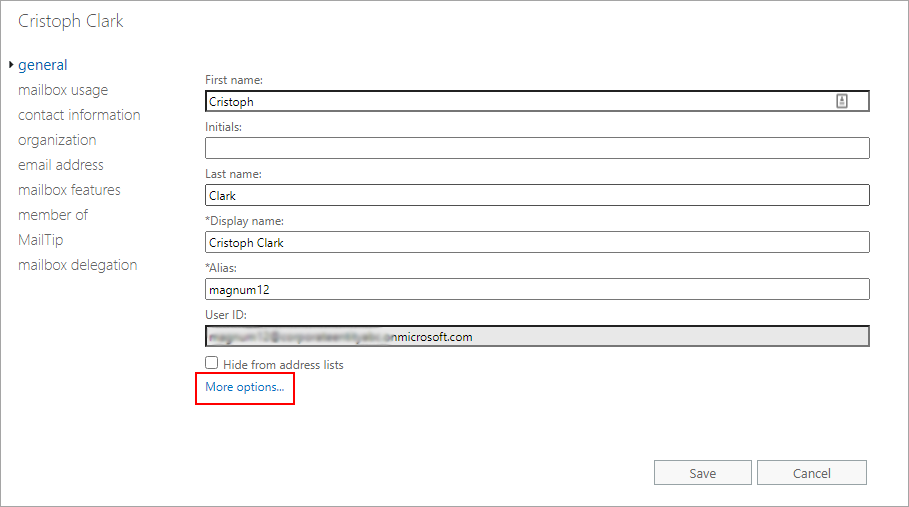Select the MailTip section

pyautogui.click(x=40, y=240)
